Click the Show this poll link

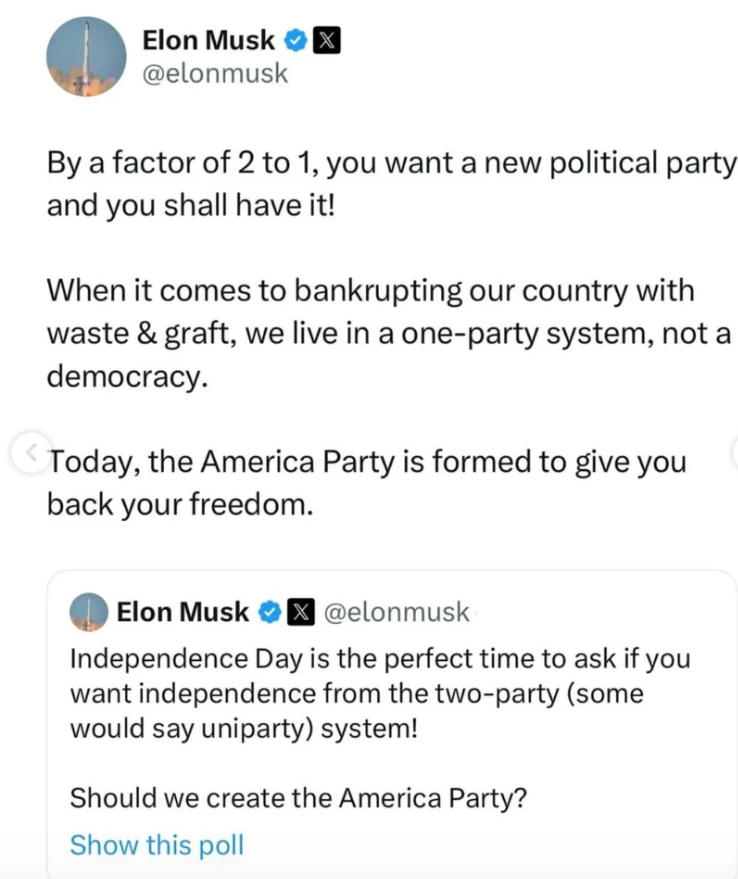(156, 845)
